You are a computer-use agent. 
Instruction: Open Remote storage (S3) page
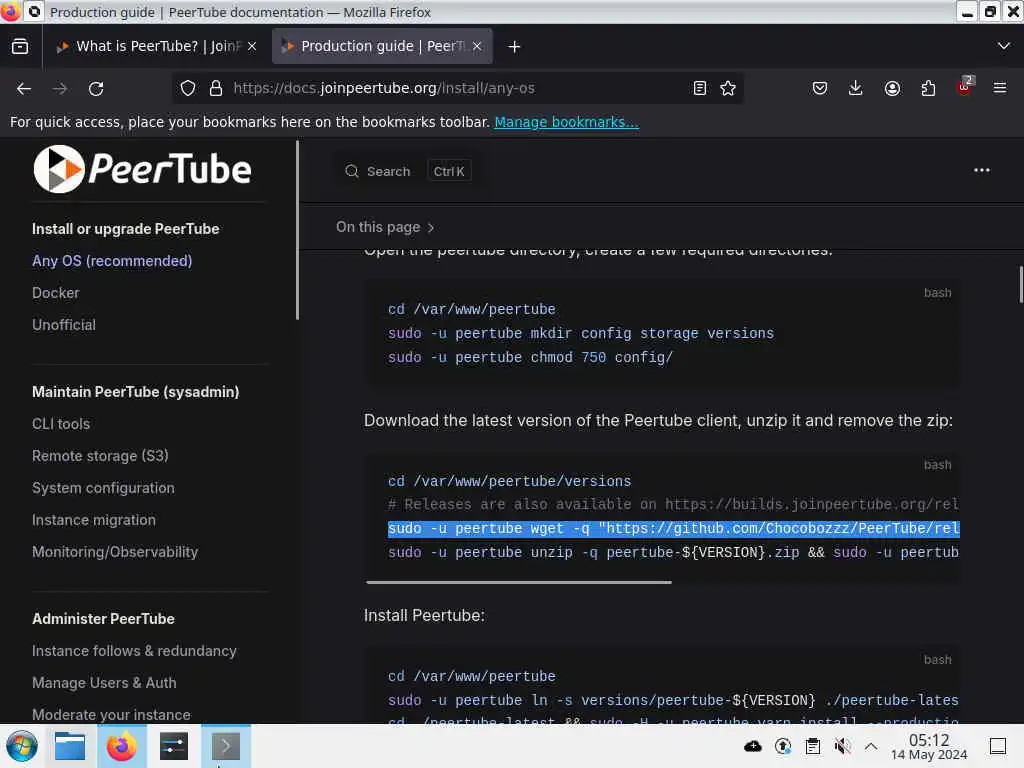coord(100,456)
